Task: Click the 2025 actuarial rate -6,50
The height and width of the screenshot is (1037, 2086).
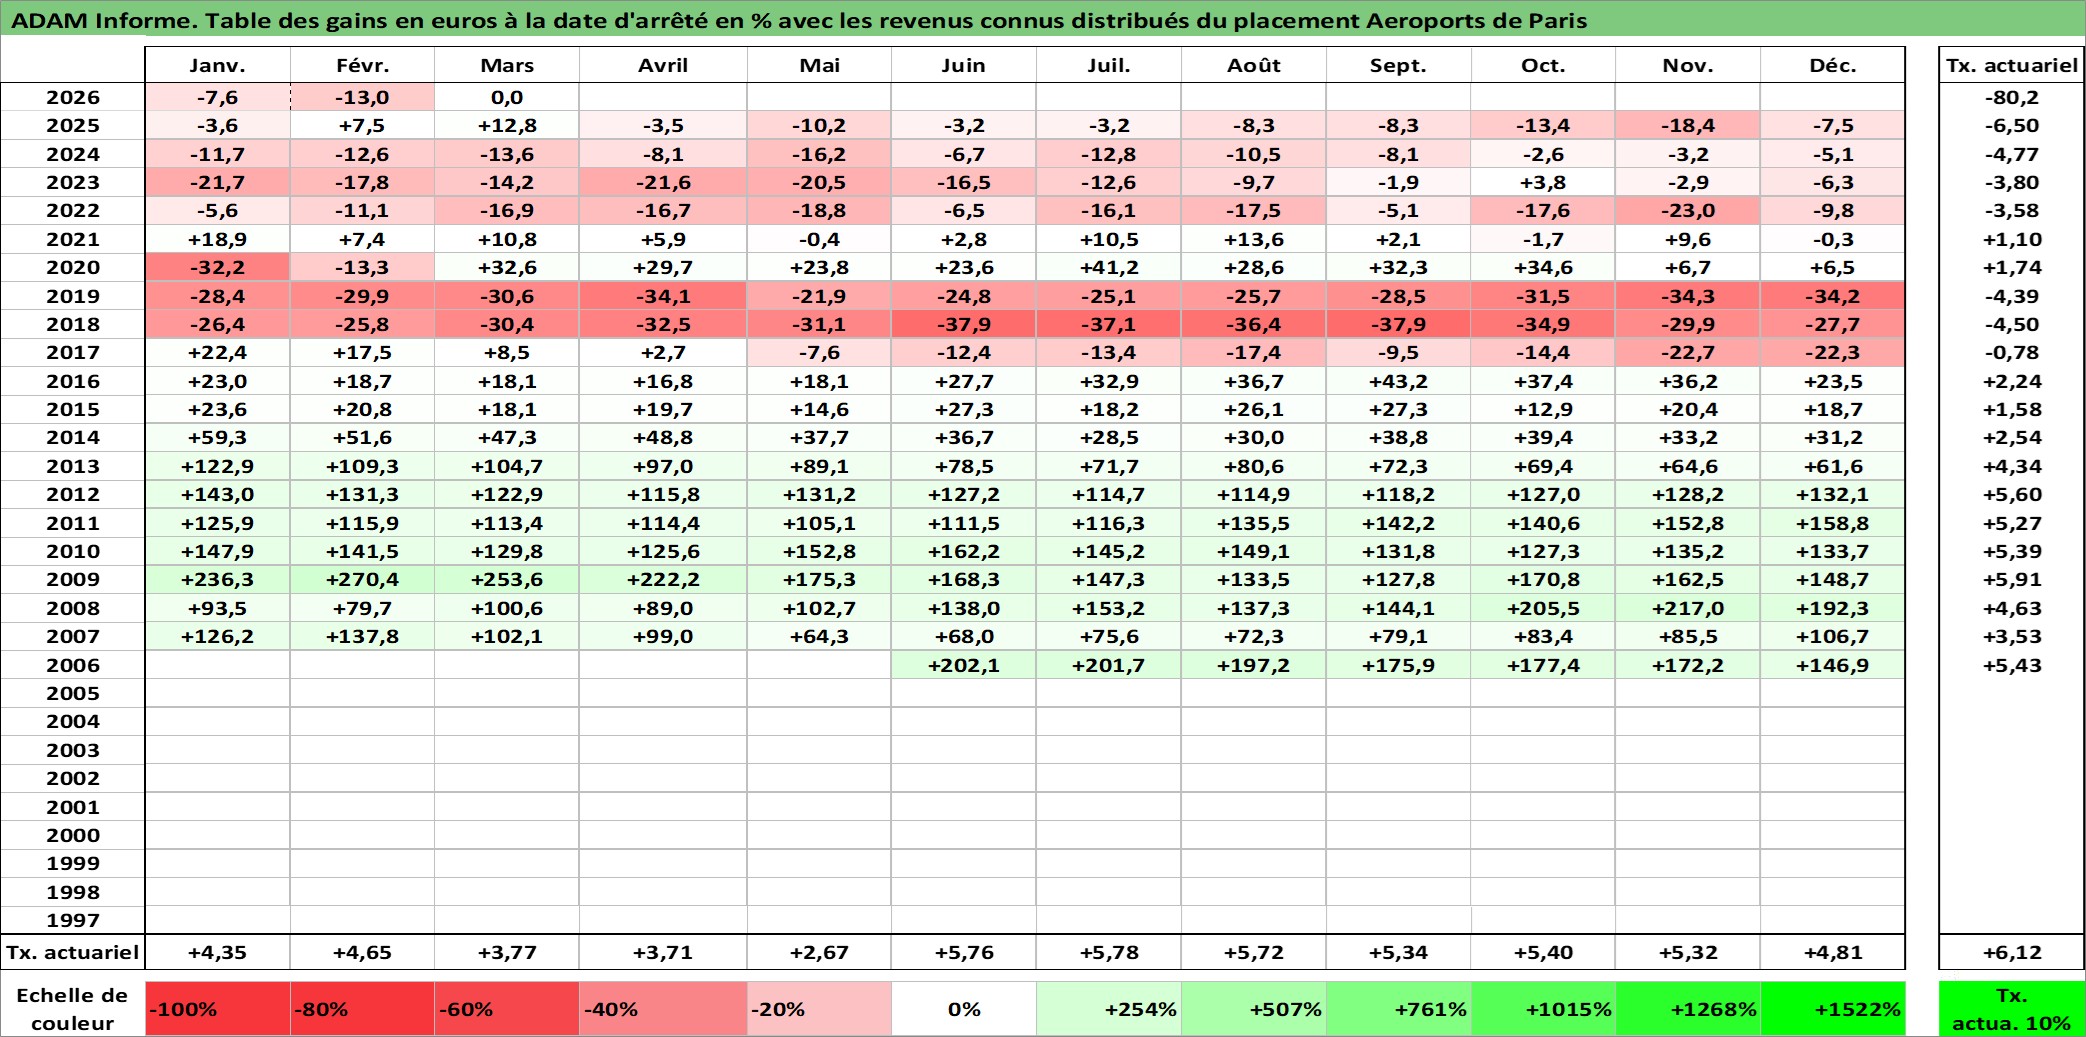Action: pos(2011,125)
